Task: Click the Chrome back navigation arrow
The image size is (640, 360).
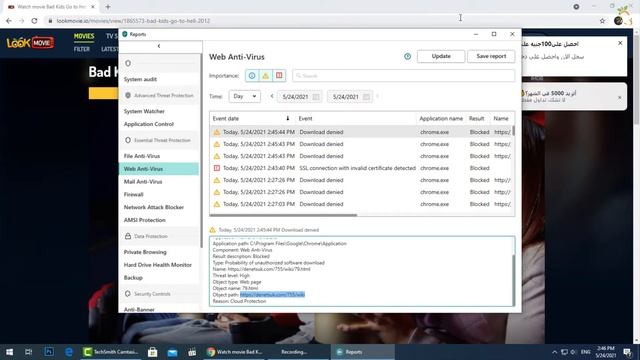Action: pos(9,21)
